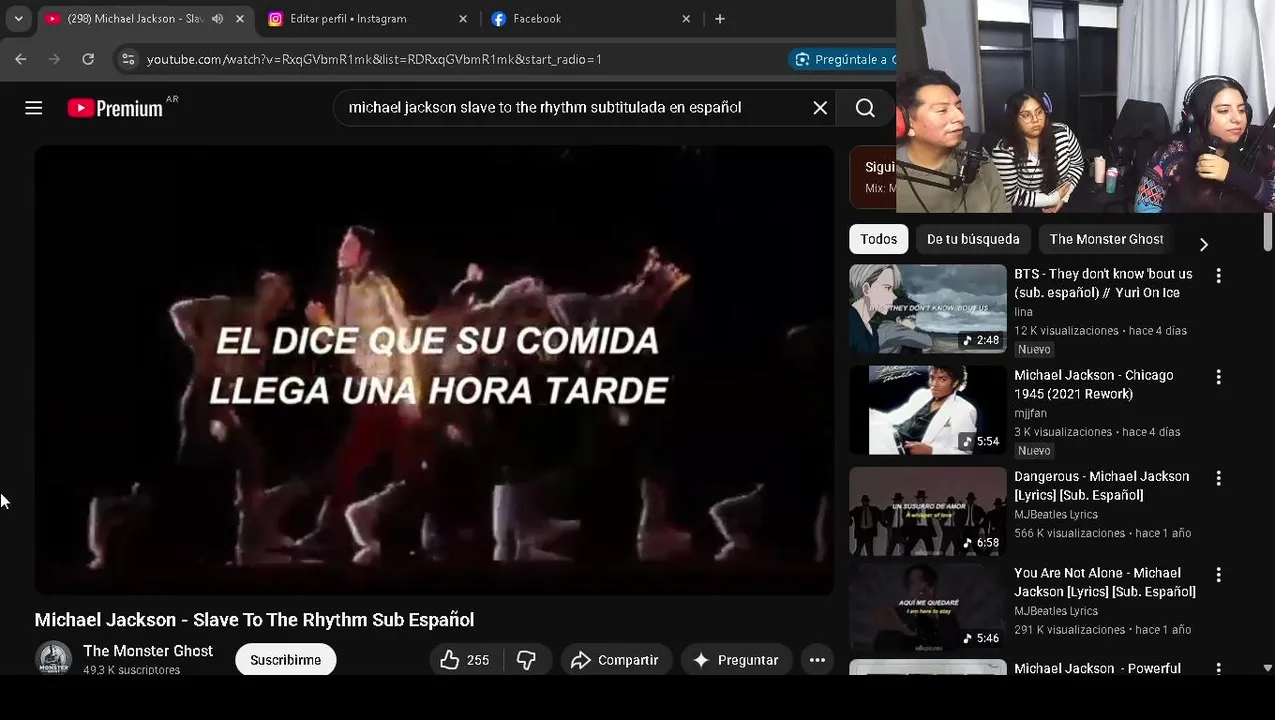1275x720 pixels.
Task: Open the tab search dropdown arrow
Action: [x=18, y=19]
